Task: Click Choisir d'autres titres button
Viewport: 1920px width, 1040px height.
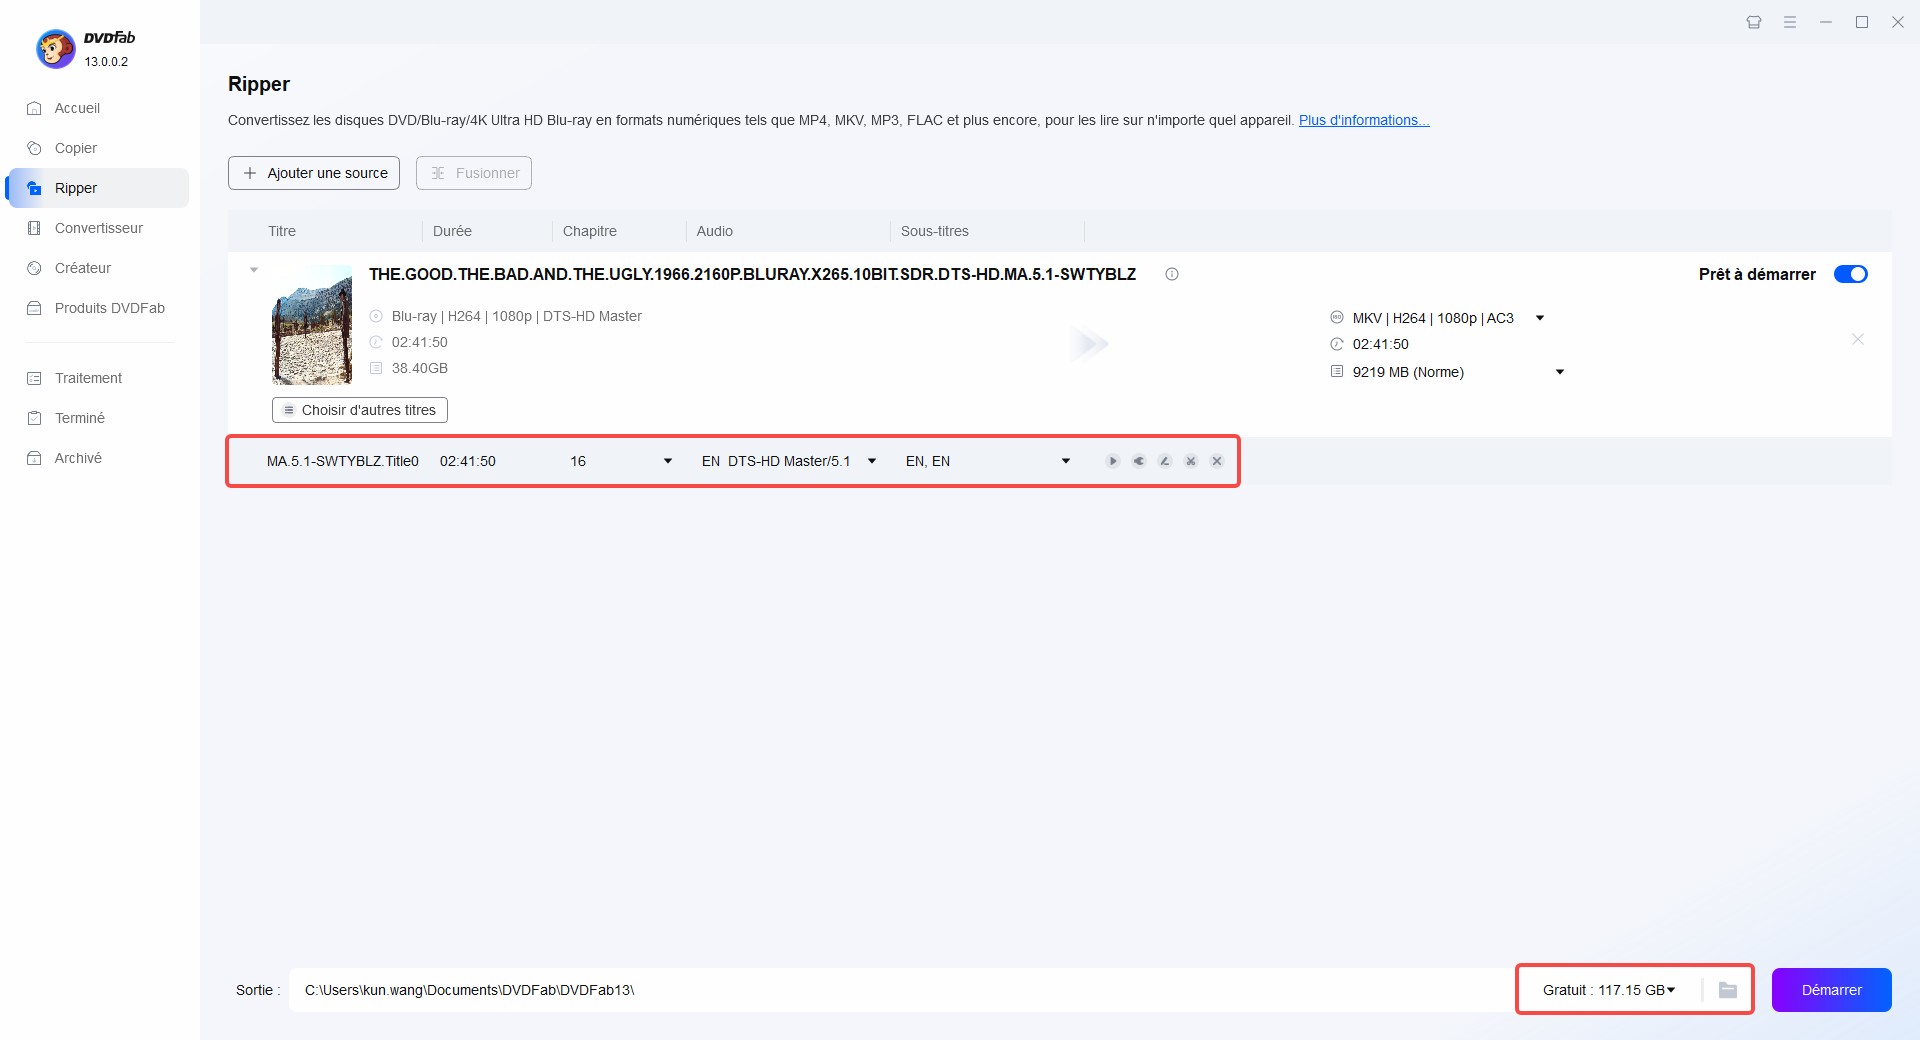Action: [x=360, y=410]
